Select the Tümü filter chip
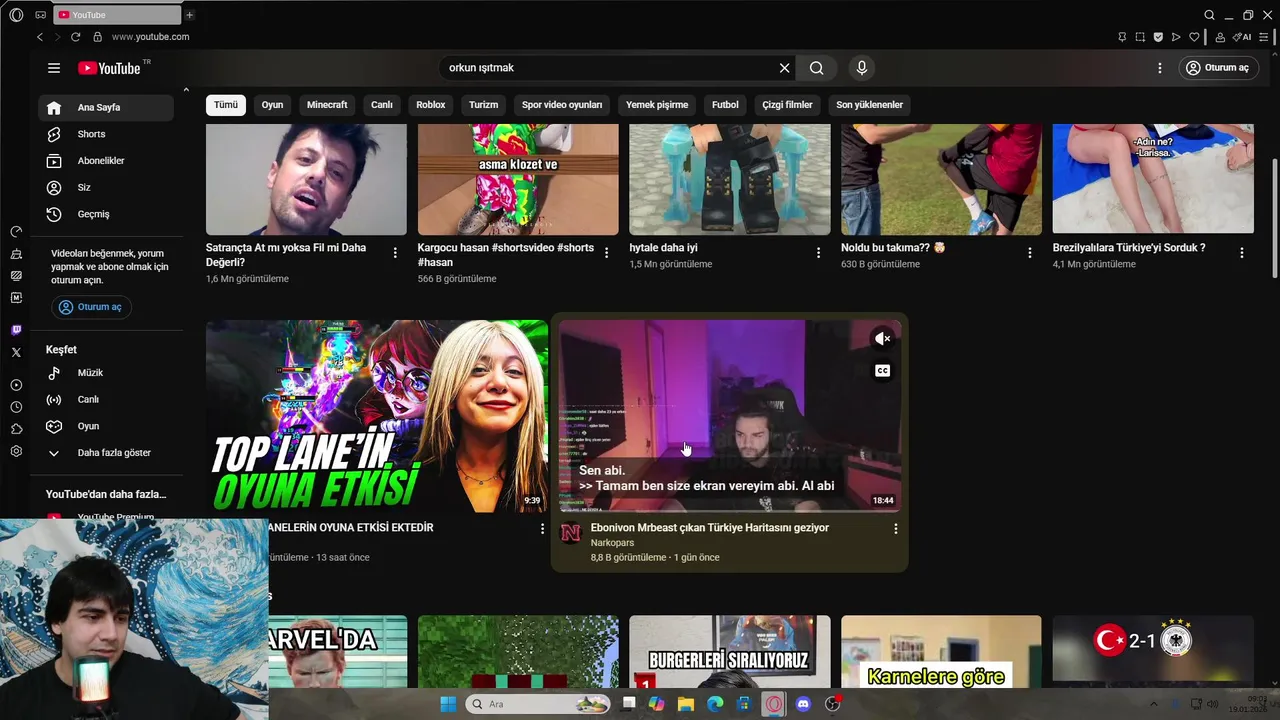The width and height of the screenshot is (1280, 720). 226,105
